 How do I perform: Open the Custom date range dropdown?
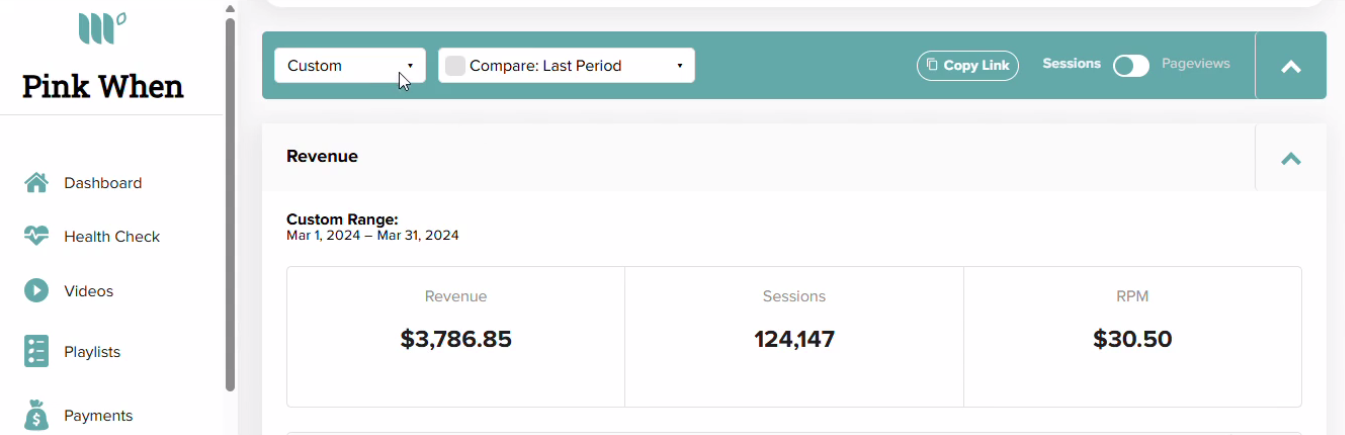click(x=350, y=66)
